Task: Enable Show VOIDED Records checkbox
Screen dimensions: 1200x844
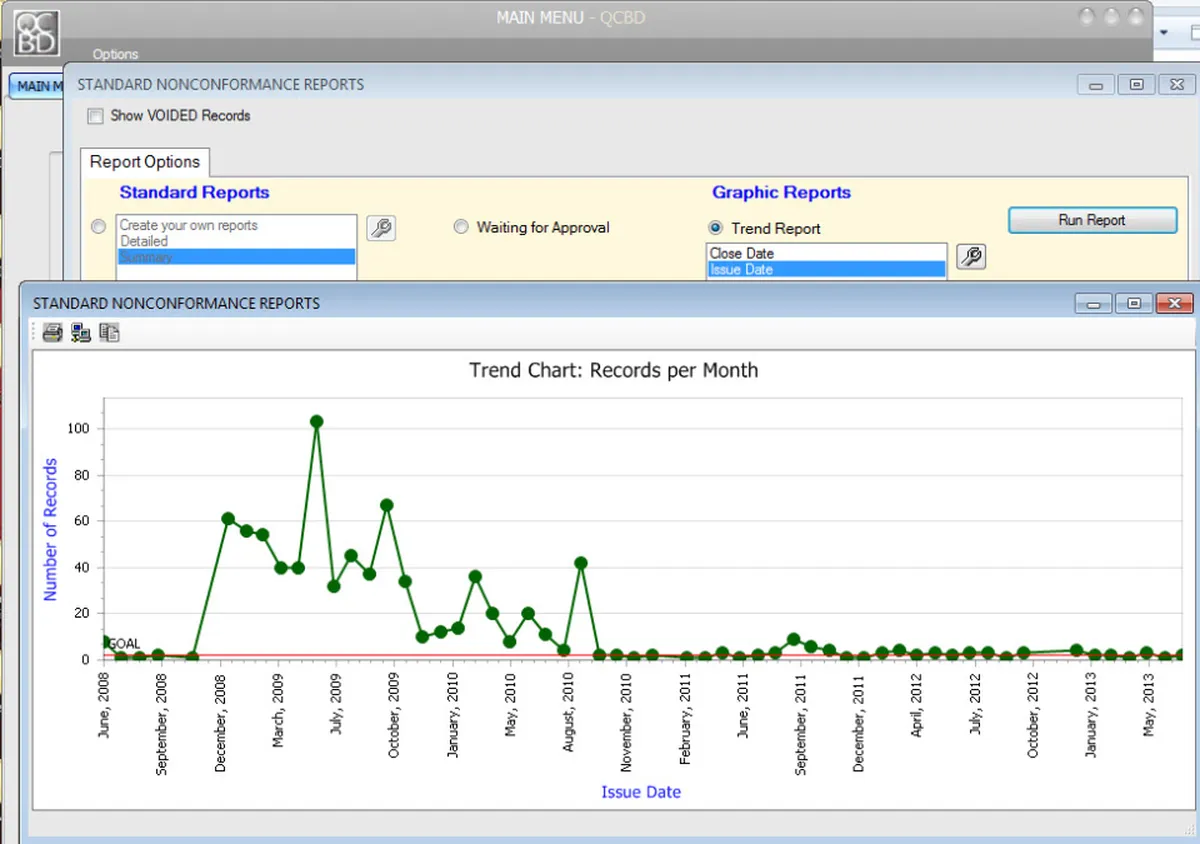Action: click(x=95, y=116)
